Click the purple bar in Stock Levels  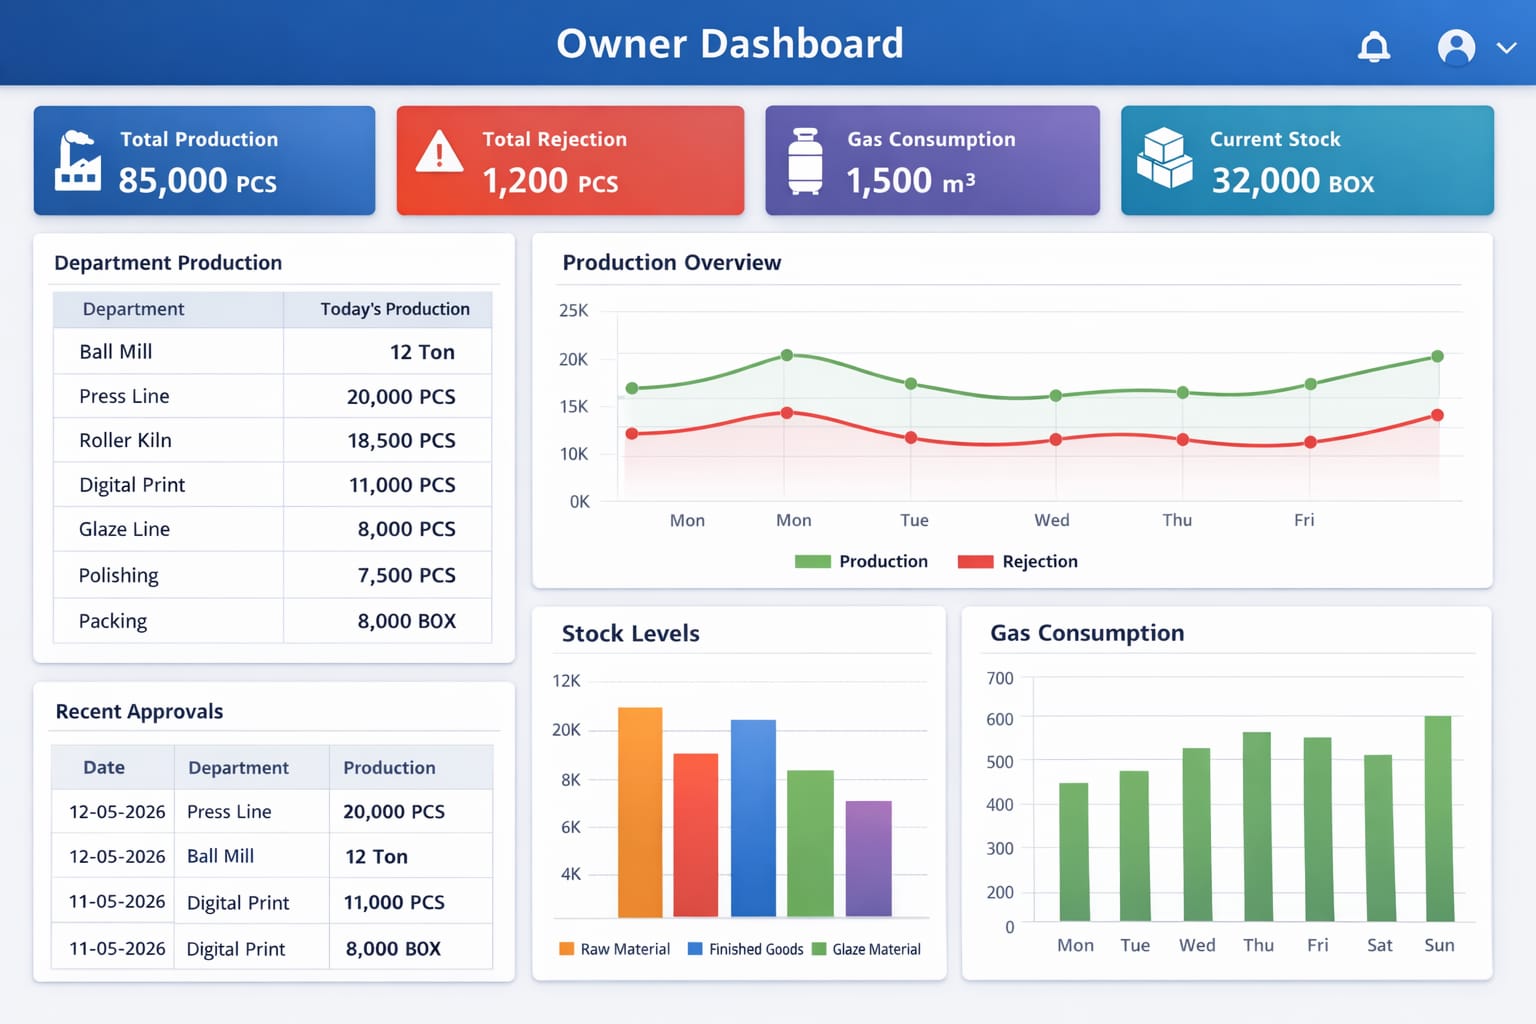[x=868, y=859]
